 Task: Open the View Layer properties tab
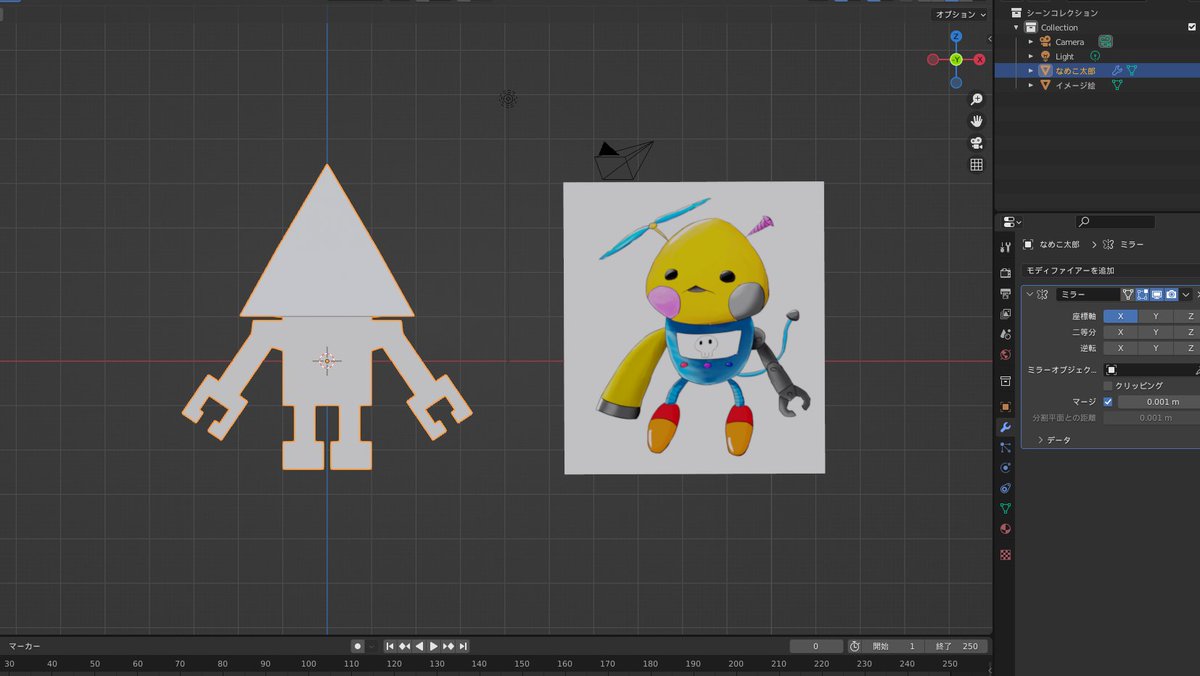1006,313
